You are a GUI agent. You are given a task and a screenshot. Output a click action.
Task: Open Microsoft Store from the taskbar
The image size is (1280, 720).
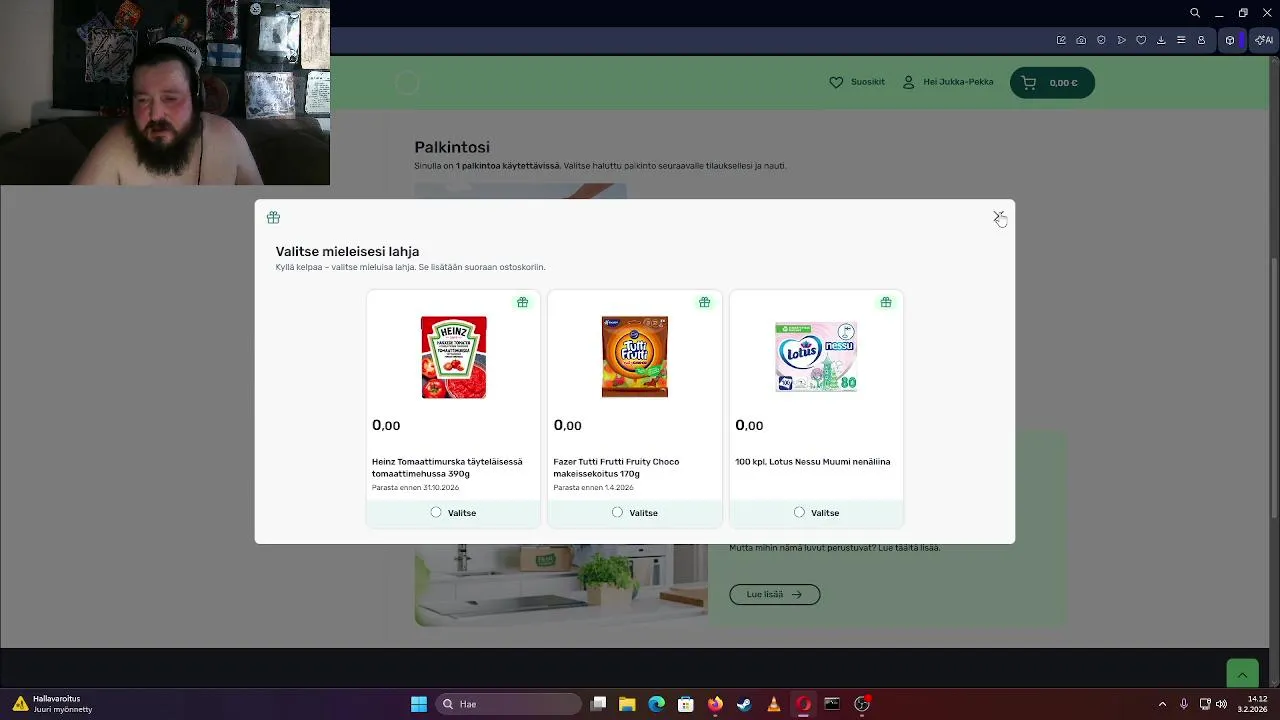click(685, 704)
